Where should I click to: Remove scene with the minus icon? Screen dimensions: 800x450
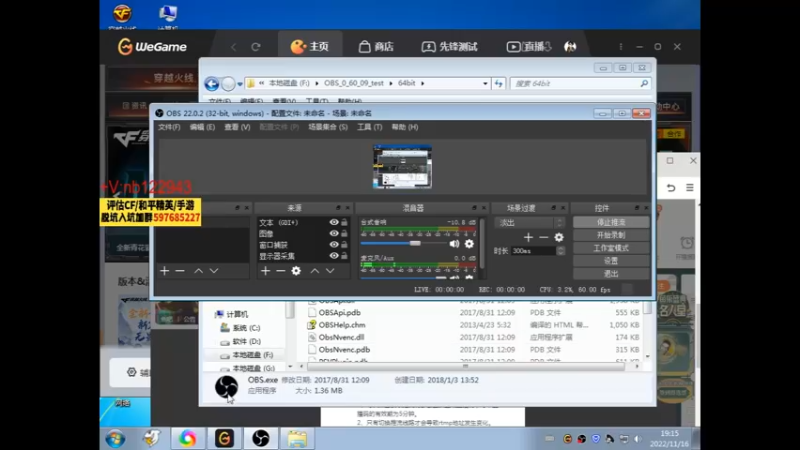pos(180,271)
